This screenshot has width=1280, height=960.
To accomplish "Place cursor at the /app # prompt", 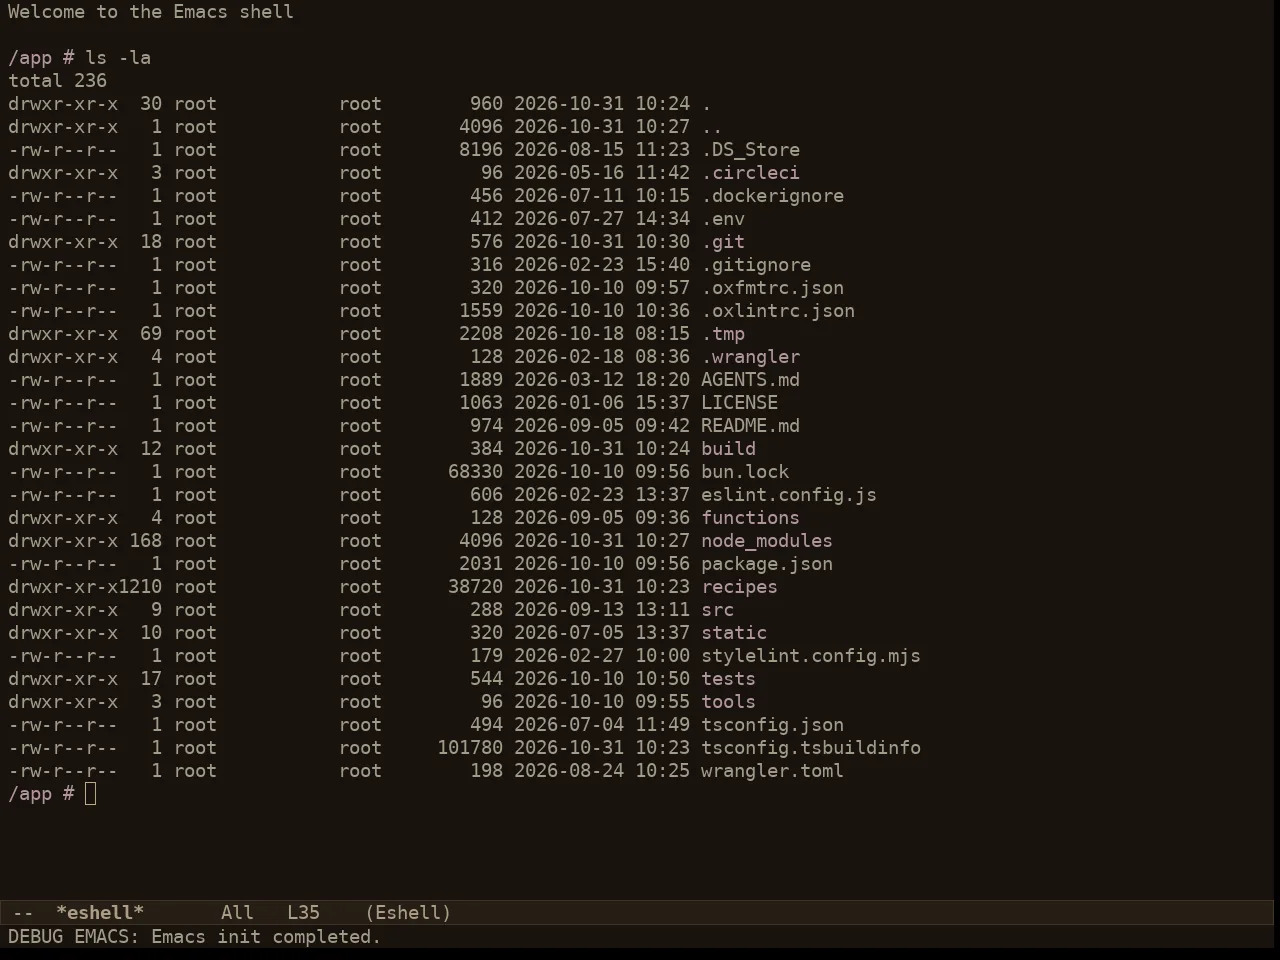I will 91,794.
